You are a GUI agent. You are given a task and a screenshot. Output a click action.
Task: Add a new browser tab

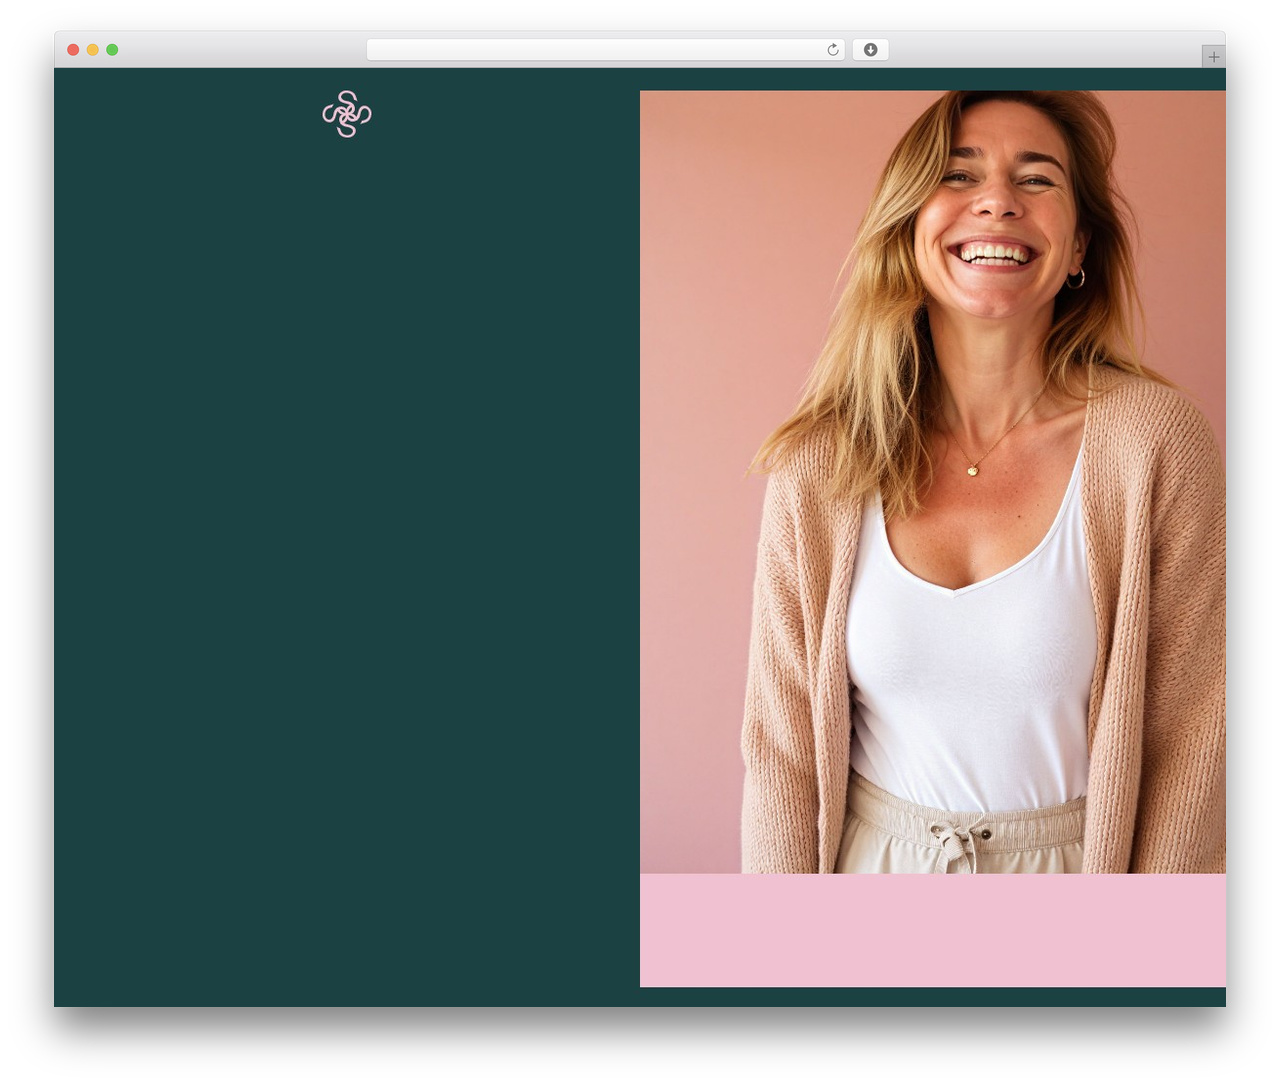coord(1213,57)
